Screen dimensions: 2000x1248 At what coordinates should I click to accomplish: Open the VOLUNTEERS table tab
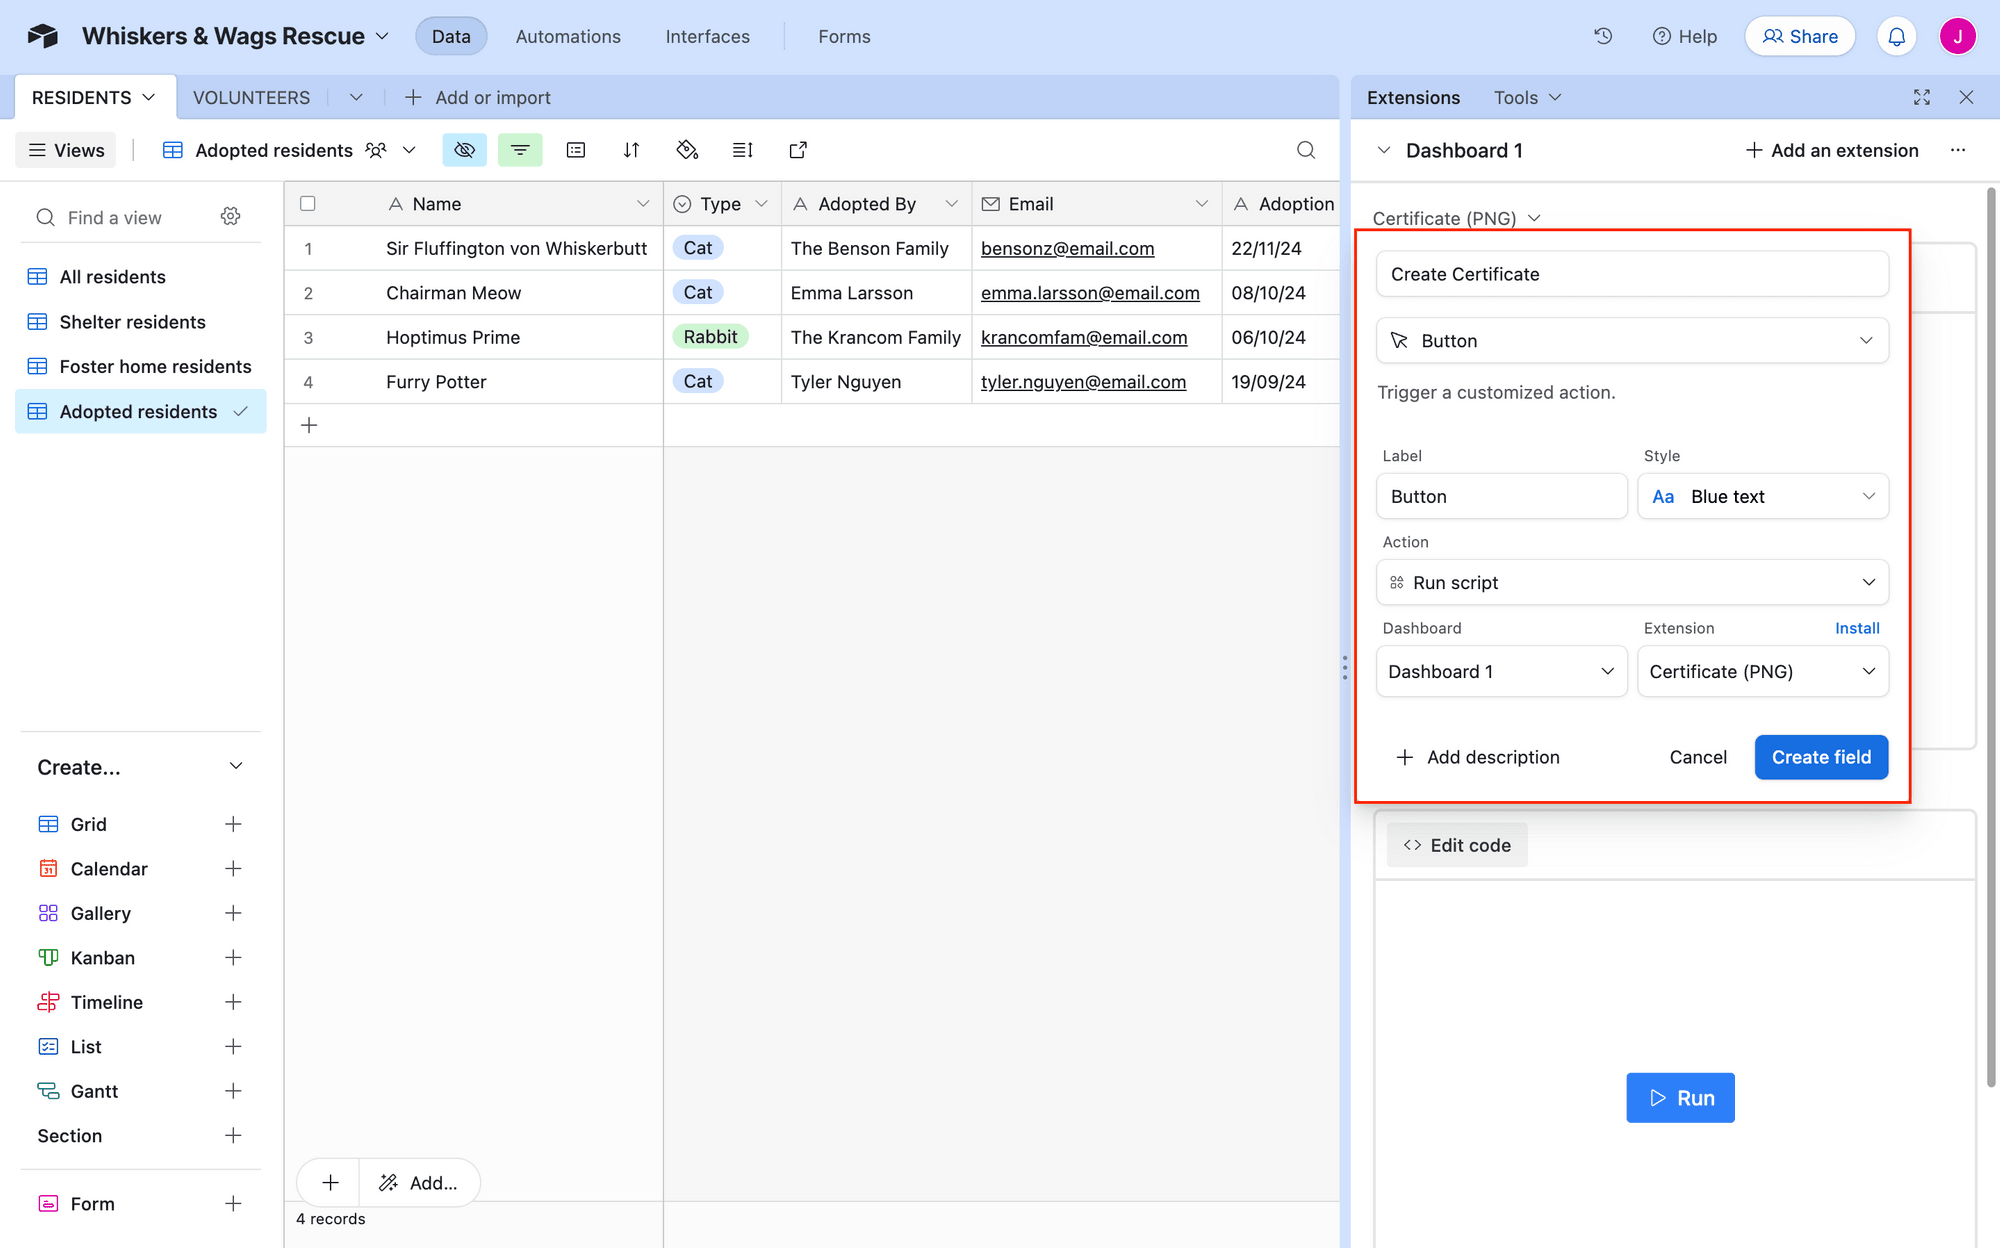(x=251, y=97)
